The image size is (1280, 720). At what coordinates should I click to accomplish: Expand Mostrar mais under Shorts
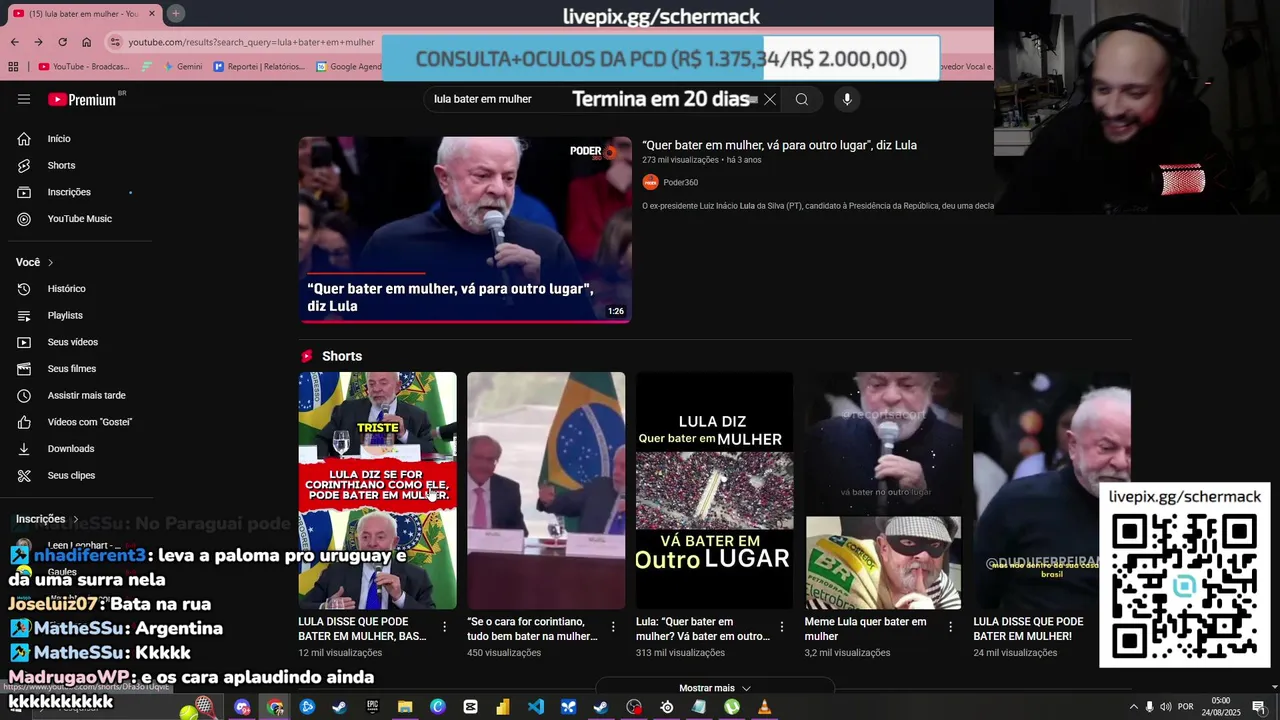tap(714, 688)
